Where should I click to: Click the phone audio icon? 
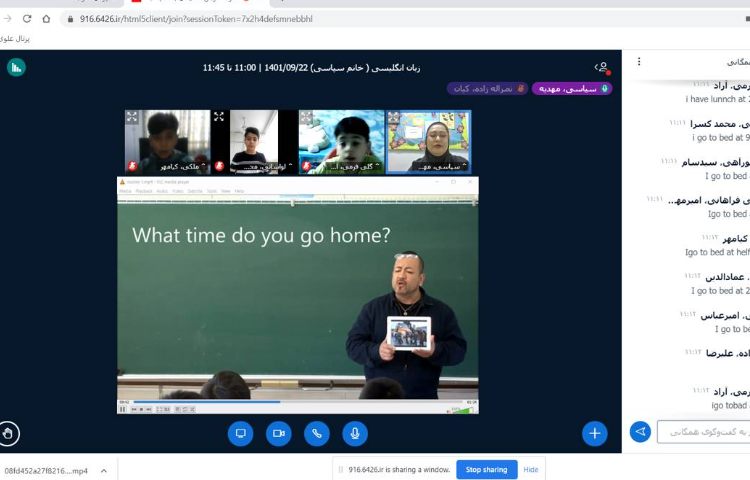[x=317, y=433]
